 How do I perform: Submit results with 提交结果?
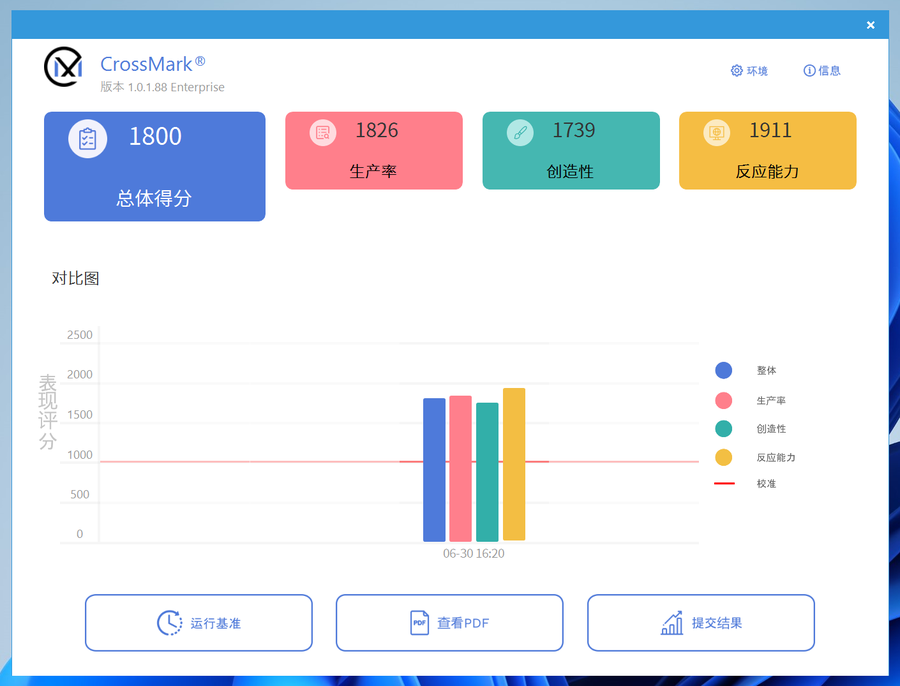pos(701,623)
